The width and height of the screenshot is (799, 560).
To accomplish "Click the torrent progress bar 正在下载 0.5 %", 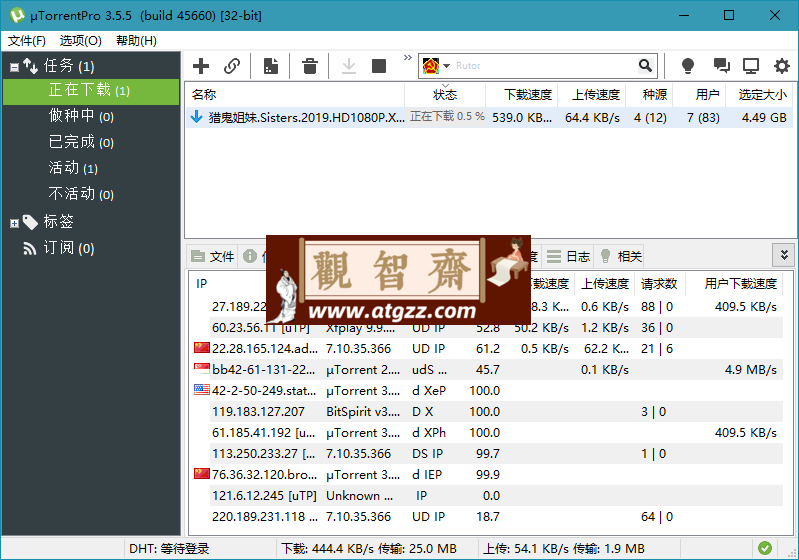I will click(446, 117).
